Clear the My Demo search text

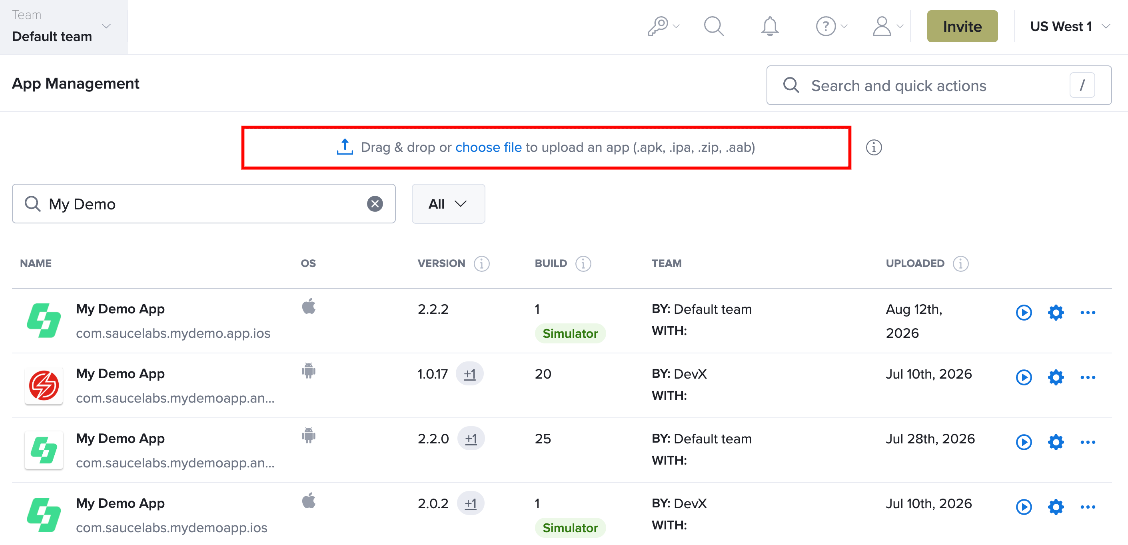(375, 204)
